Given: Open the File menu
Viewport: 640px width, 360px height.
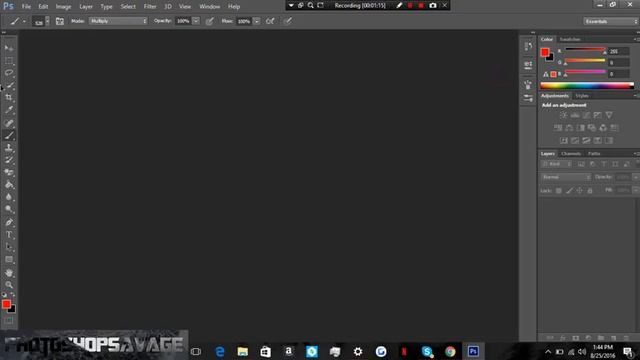Looking at the screenshot, I should click(x=26, y=7).
